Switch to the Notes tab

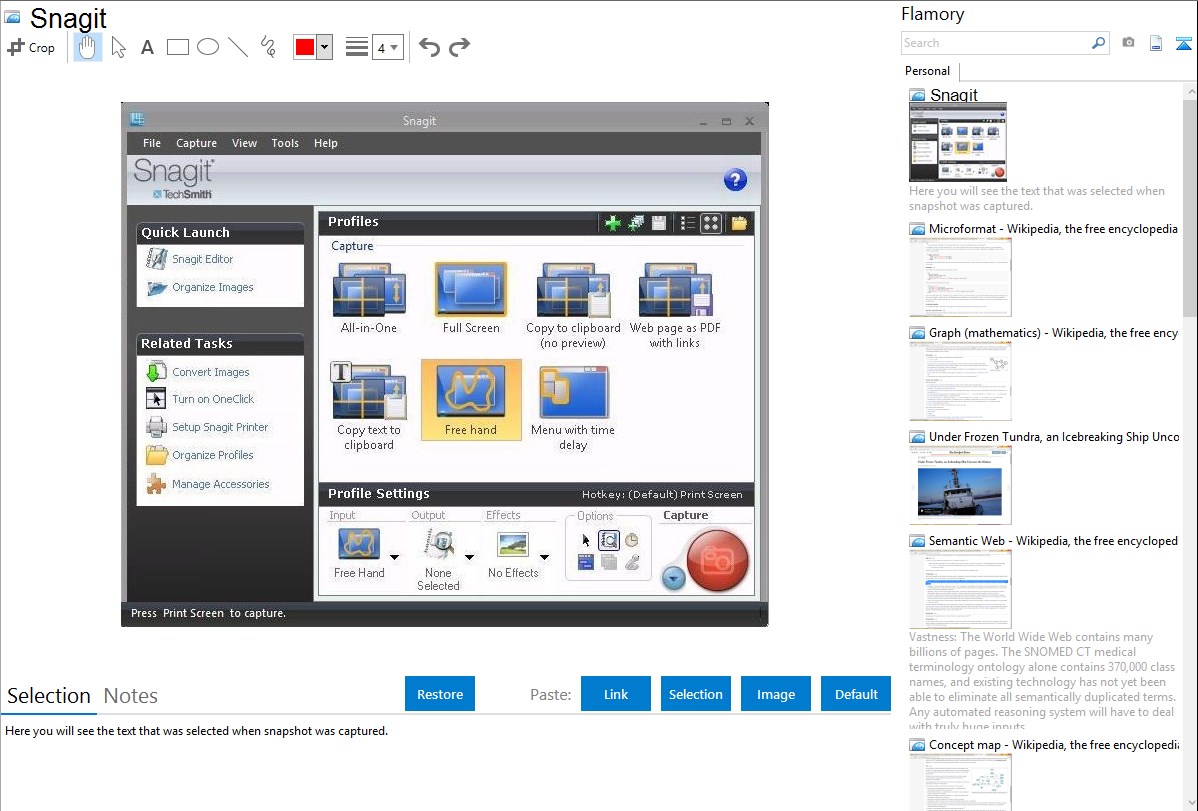point(131,696)
